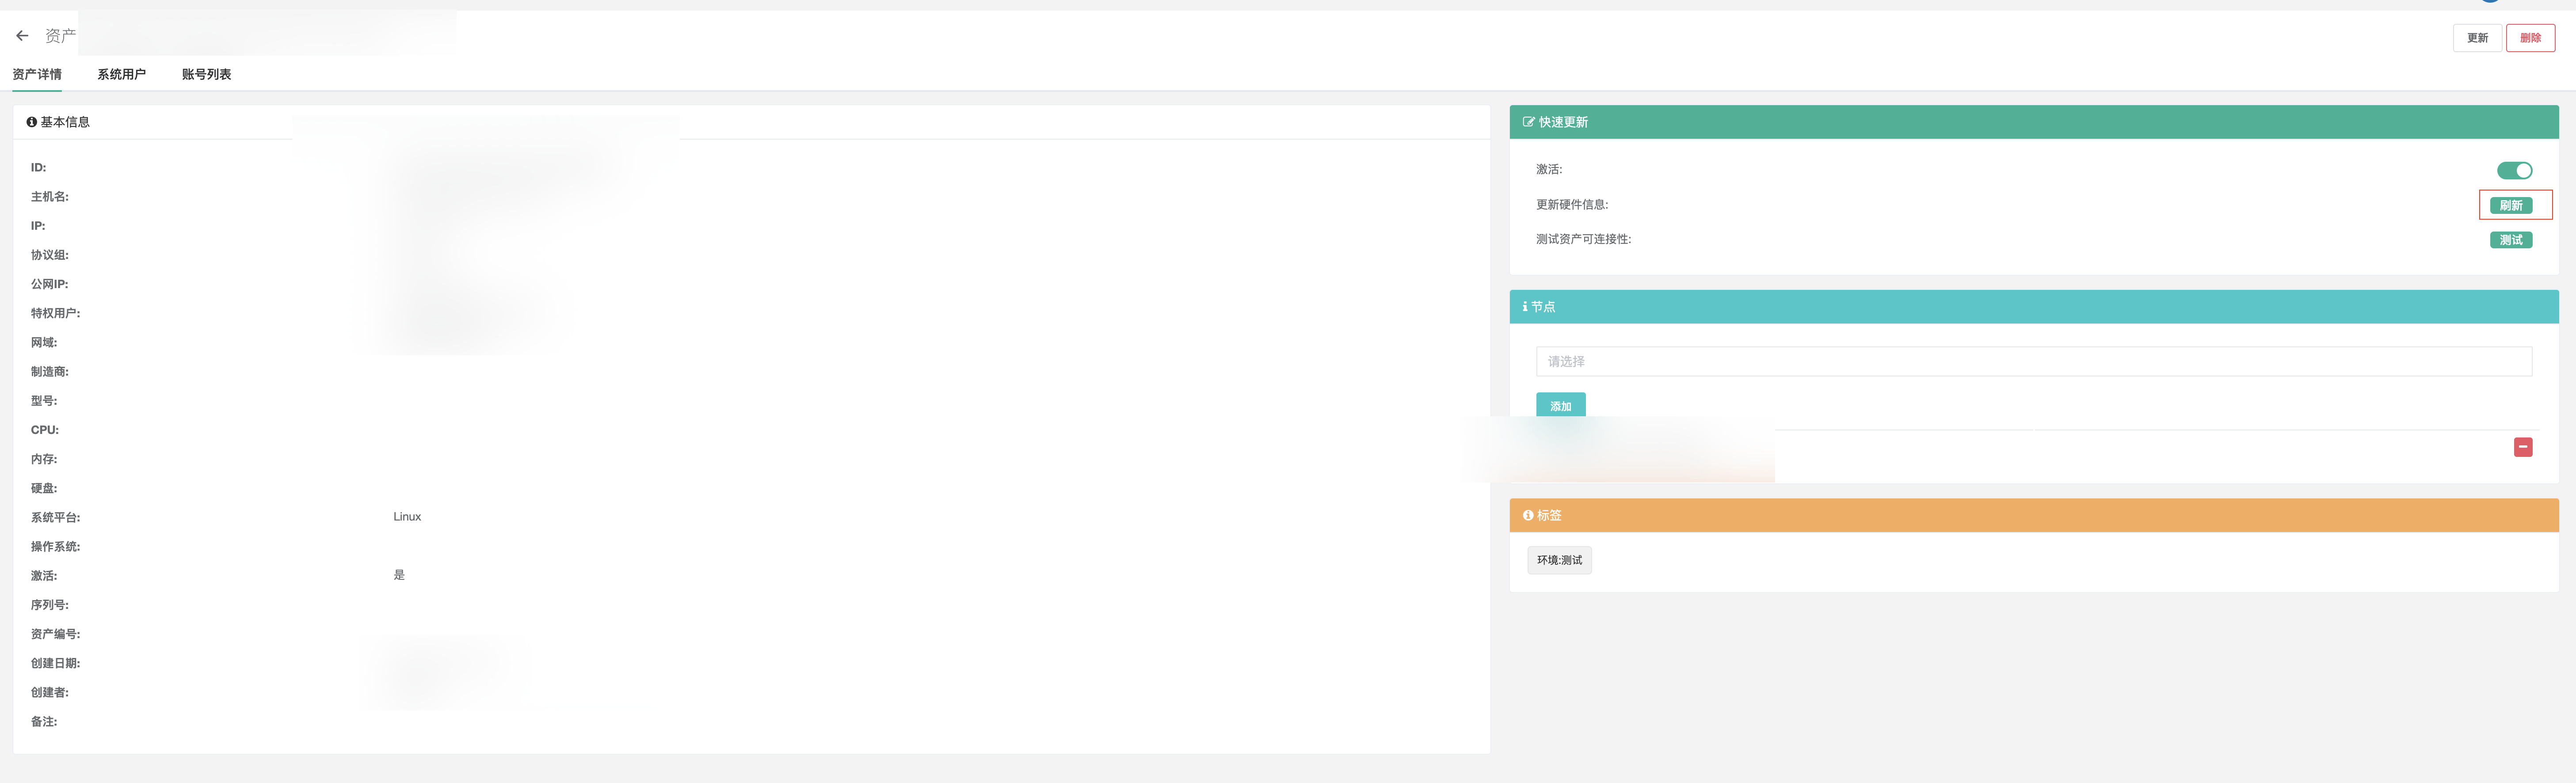Click 刷新 to update hardware info
Image resolution: width=2576 pixels, height=783 pixels.
(2510, 205)
